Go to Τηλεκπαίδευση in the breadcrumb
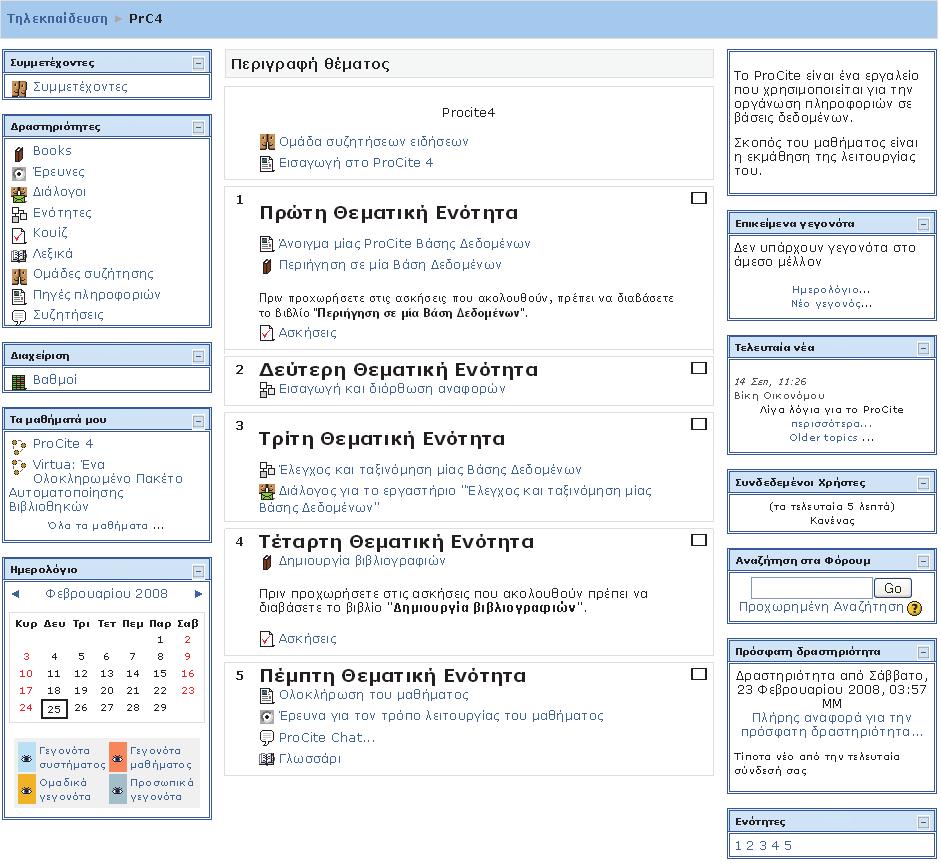 pos(58,19)
